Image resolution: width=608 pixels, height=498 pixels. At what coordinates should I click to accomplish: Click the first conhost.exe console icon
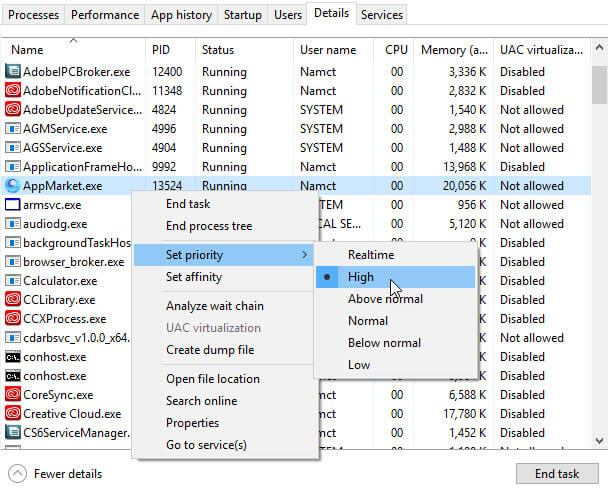point(13,356)
